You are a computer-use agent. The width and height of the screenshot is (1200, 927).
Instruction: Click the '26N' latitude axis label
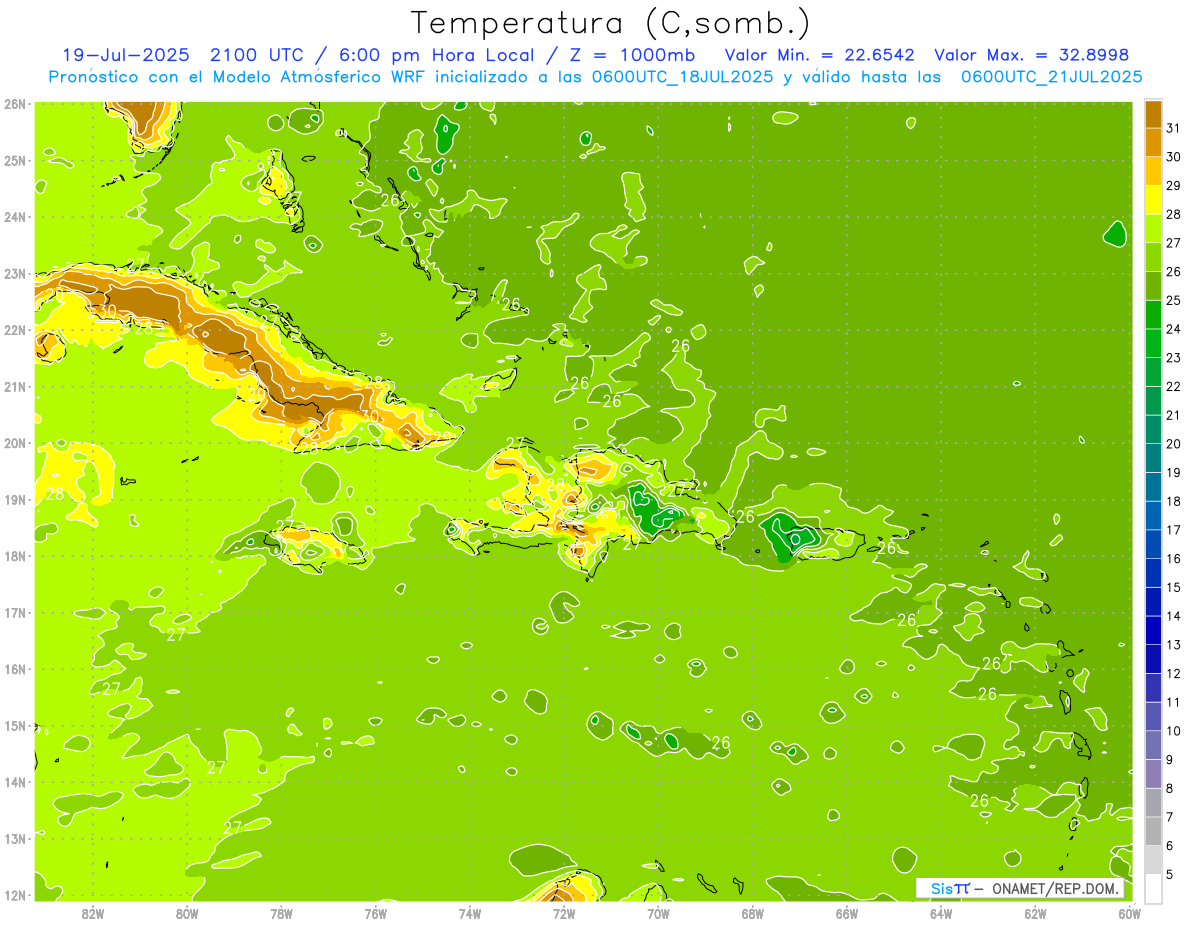[x=15, y=103]
